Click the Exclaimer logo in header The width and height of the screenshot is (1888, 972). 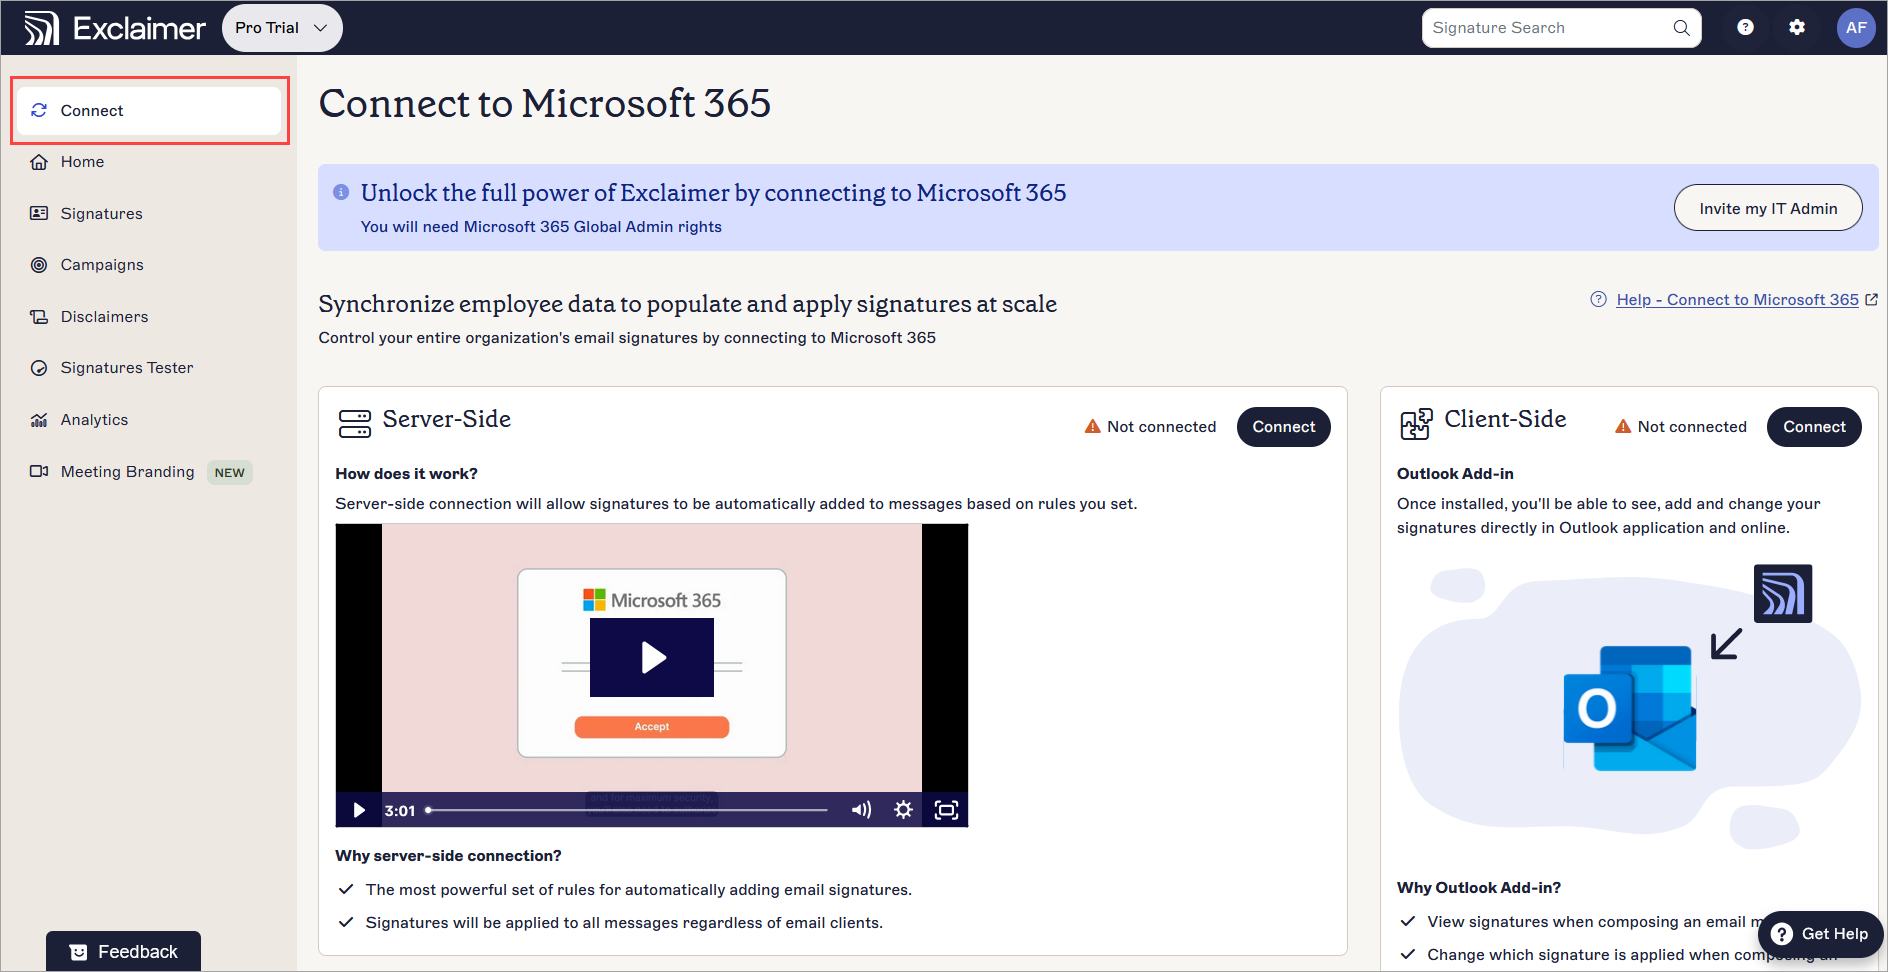pos(114,28)
